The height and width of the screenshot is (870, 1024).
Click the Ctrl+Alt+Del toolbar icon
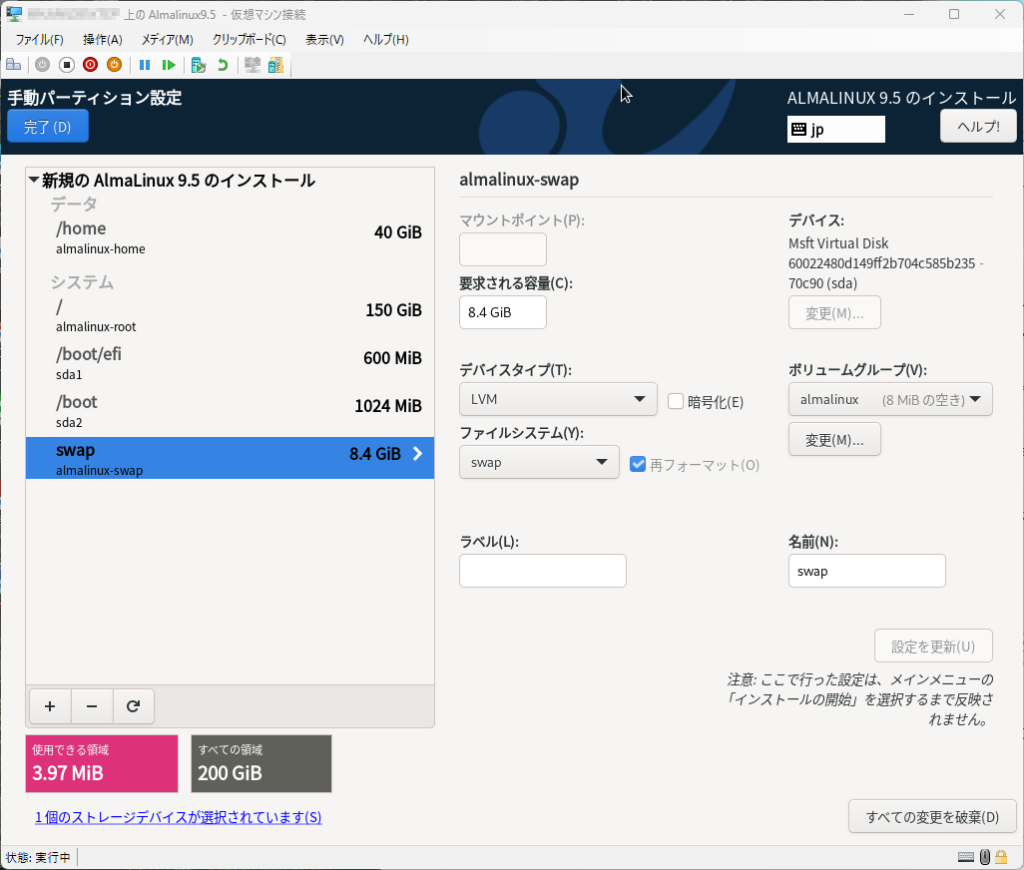pos(13,65)
